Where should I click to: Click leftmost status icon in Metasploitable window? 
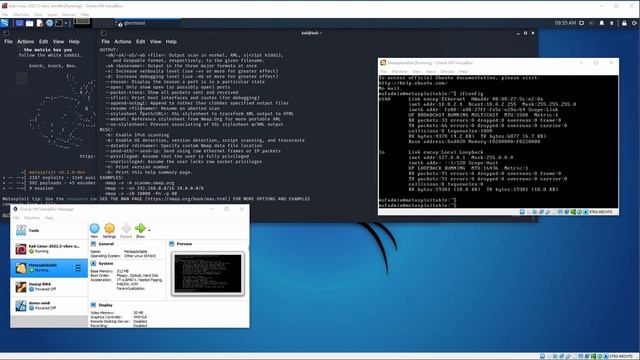tap(522, 212)
